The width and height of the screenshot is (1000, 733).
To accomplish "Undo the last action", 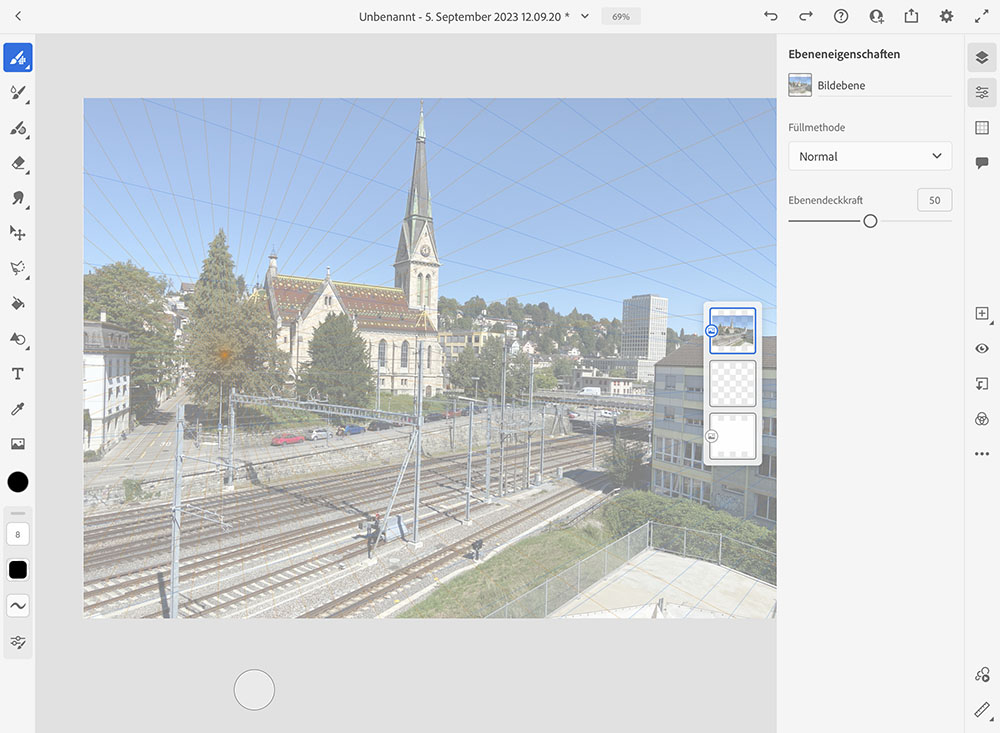I will point(770,17).
